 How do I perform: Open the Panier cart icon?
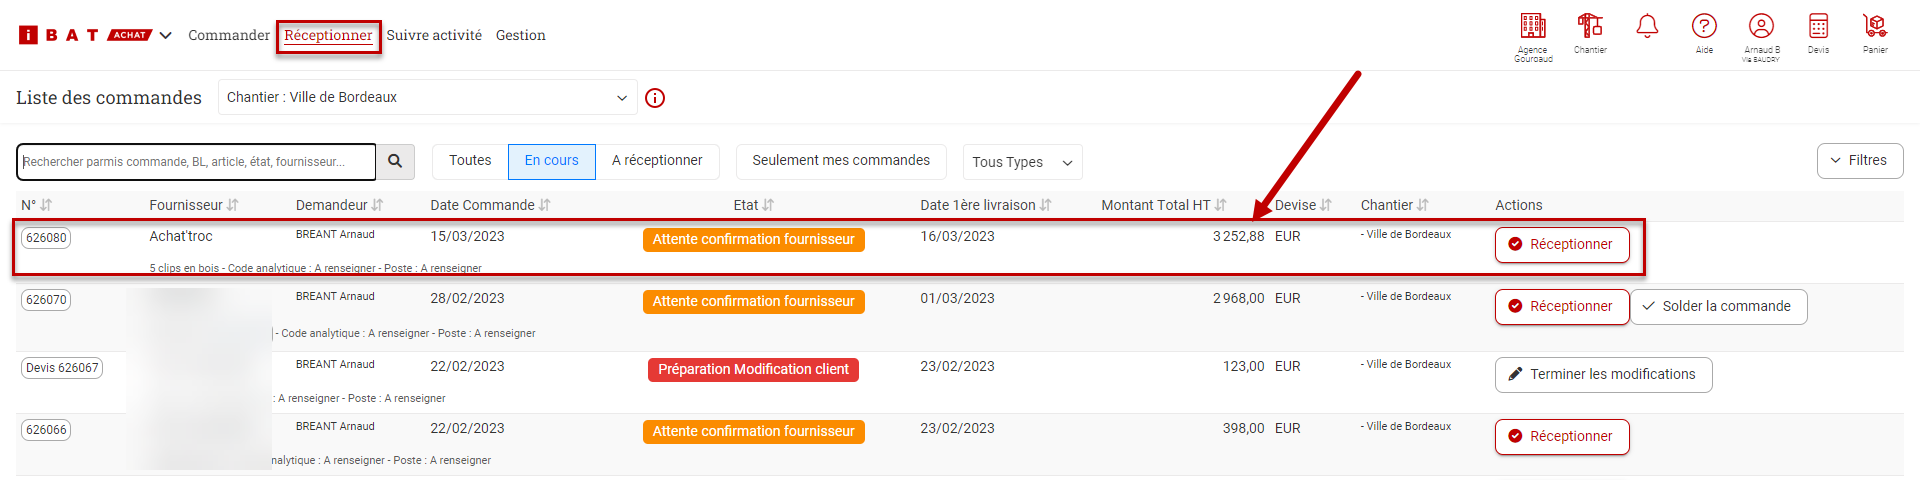[1875, 27]
